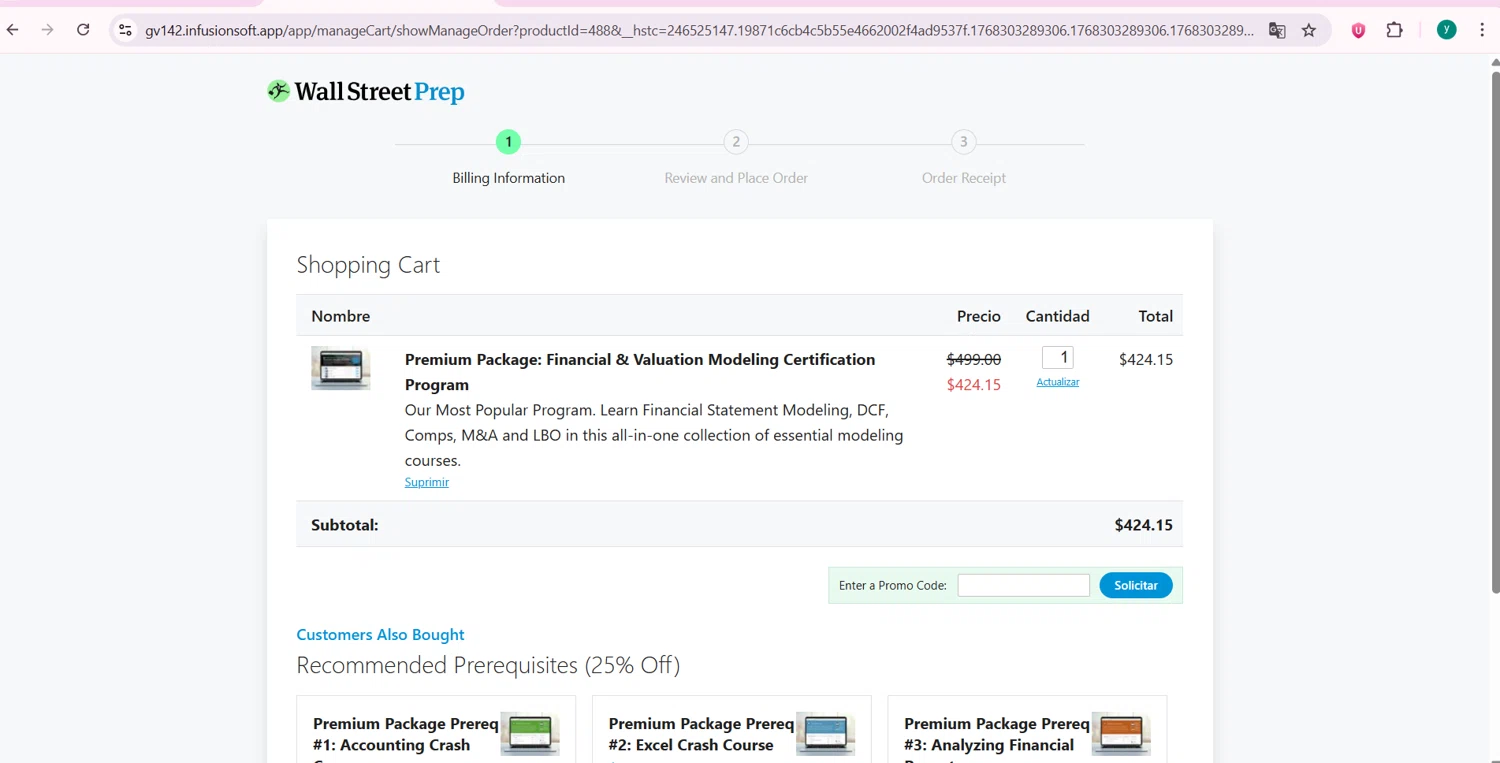
Task: Bookmark this page with star icon
Action: pyautogui.click(x=1309, y=30)
